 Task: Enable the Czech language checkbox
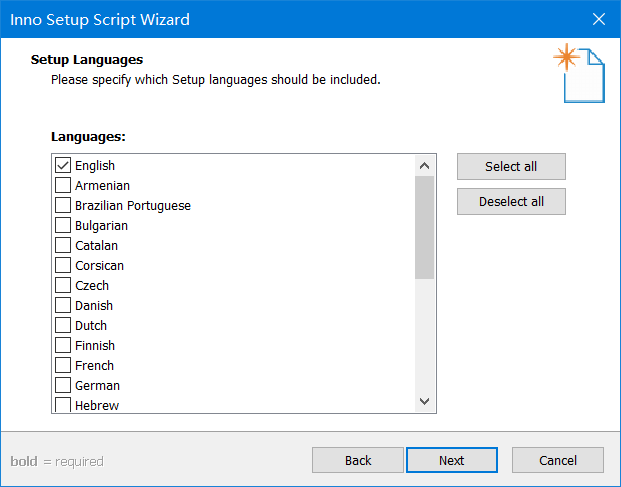point(63,285)
